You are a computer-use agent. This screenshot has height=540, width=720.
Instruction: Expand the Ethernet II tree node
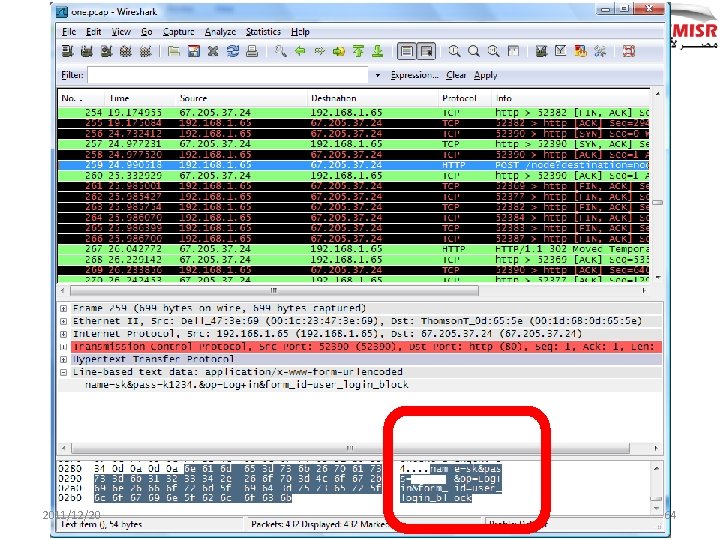point(64,321)
